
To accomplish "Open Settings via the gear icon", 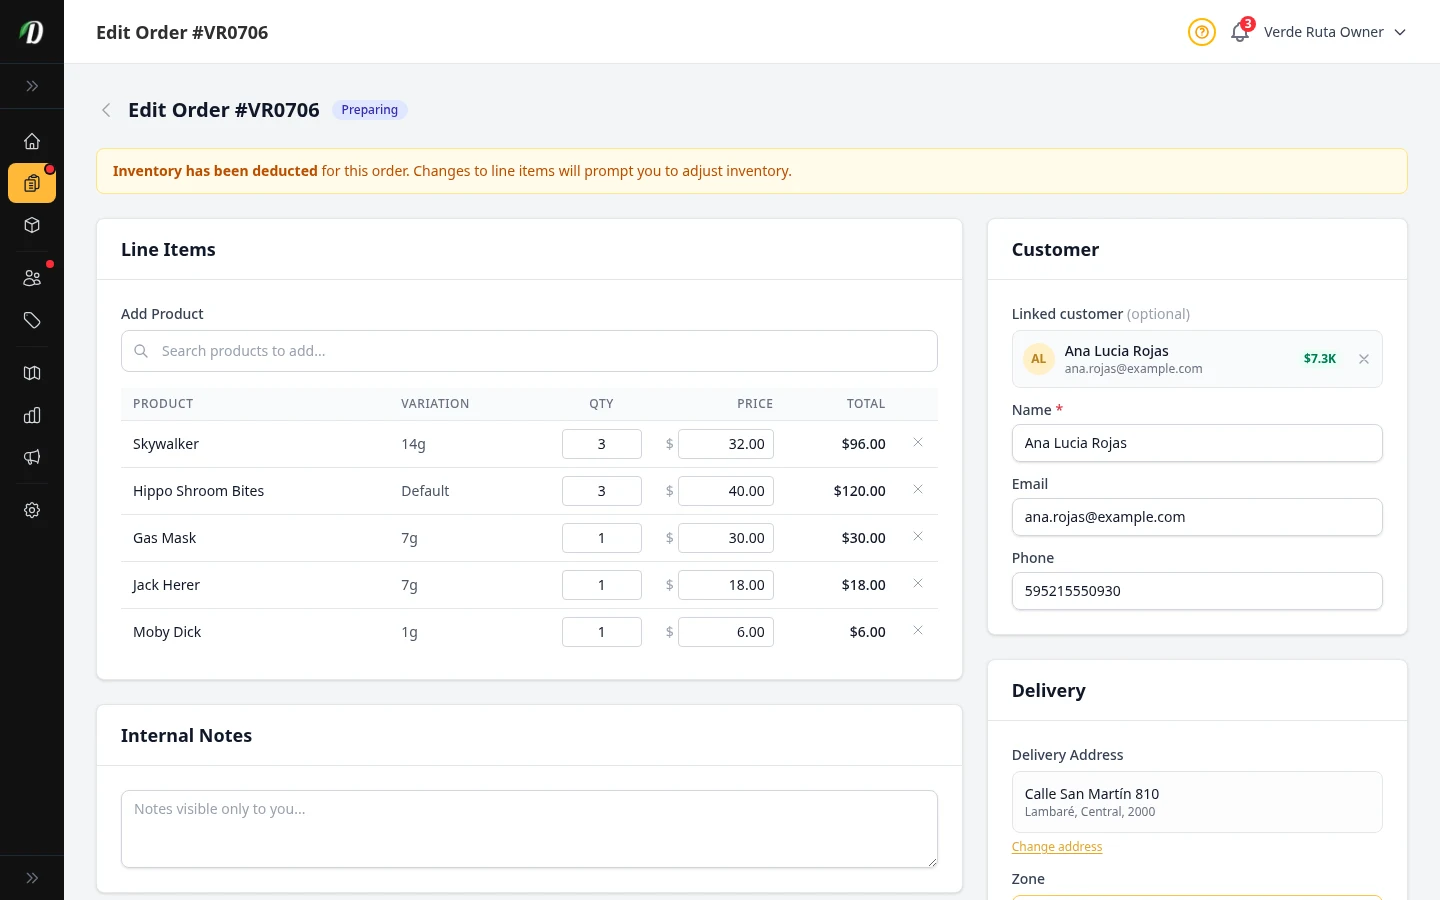I will pos(32,510).
